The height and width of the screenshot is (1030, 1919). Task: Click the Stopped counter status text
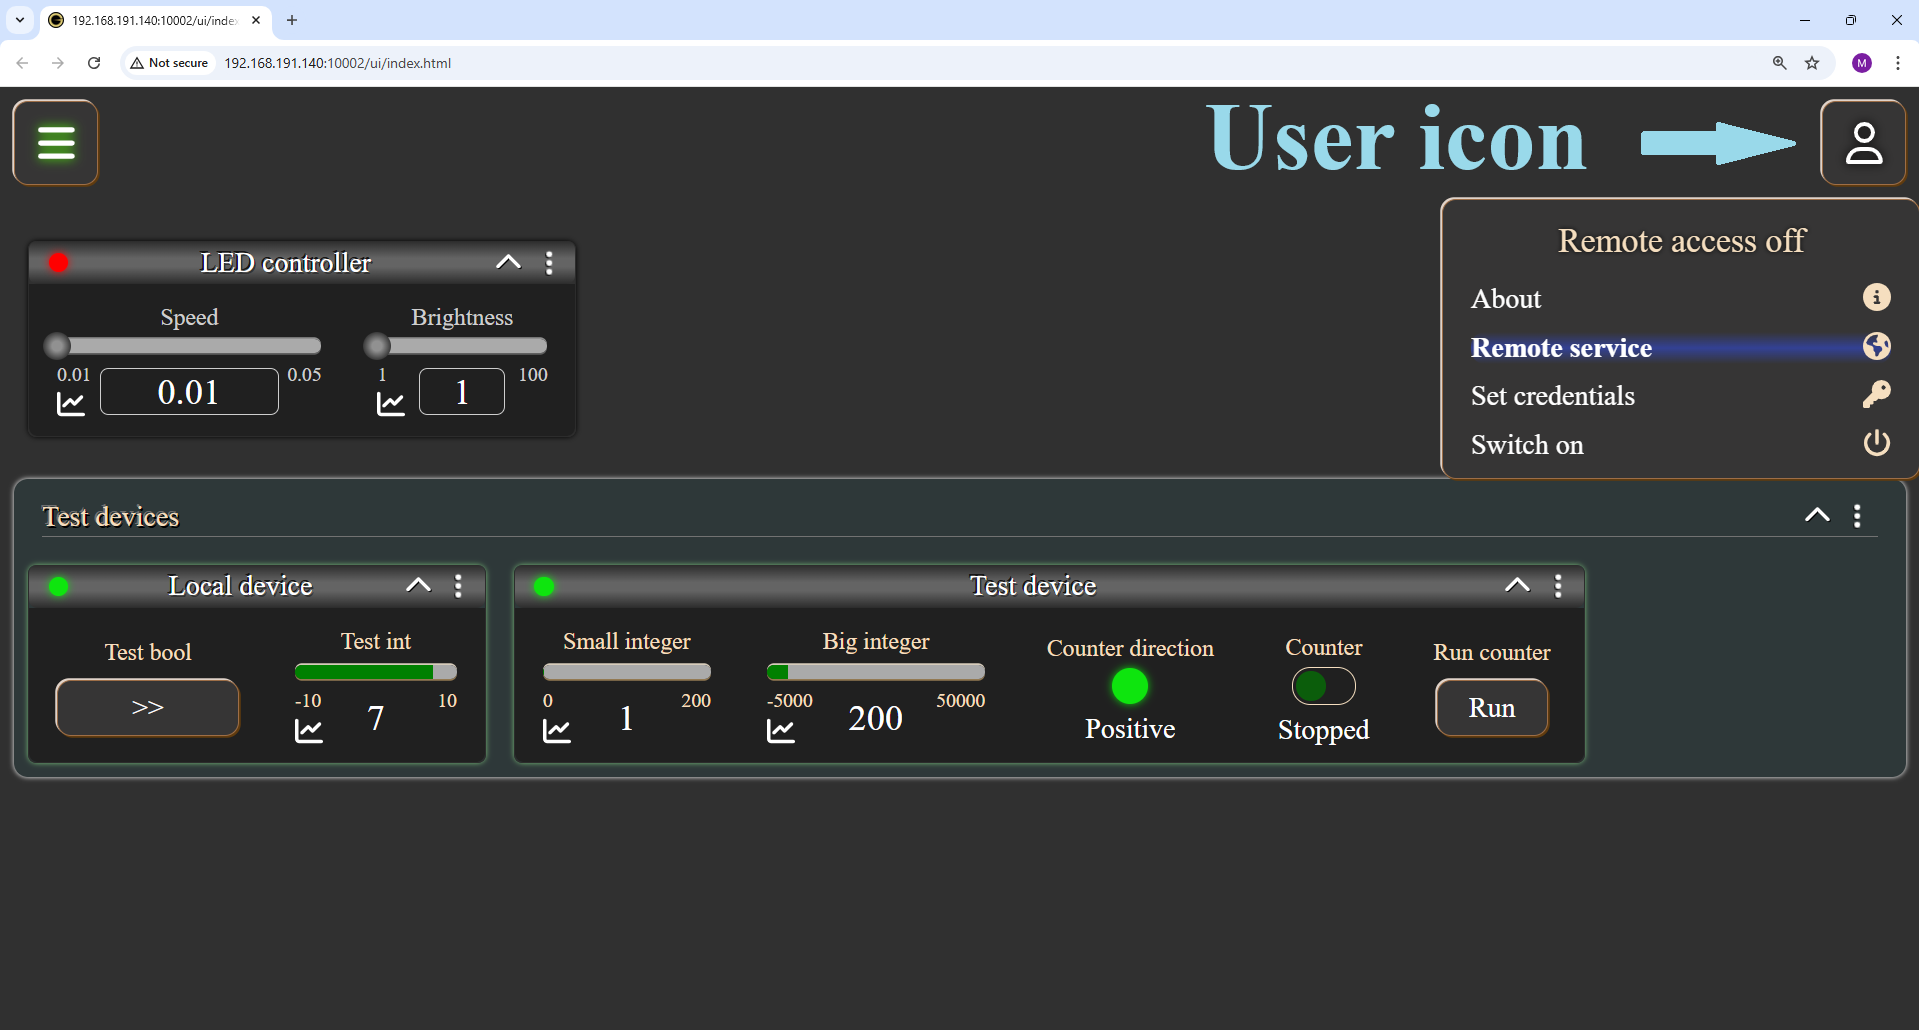coord(1323,730)
